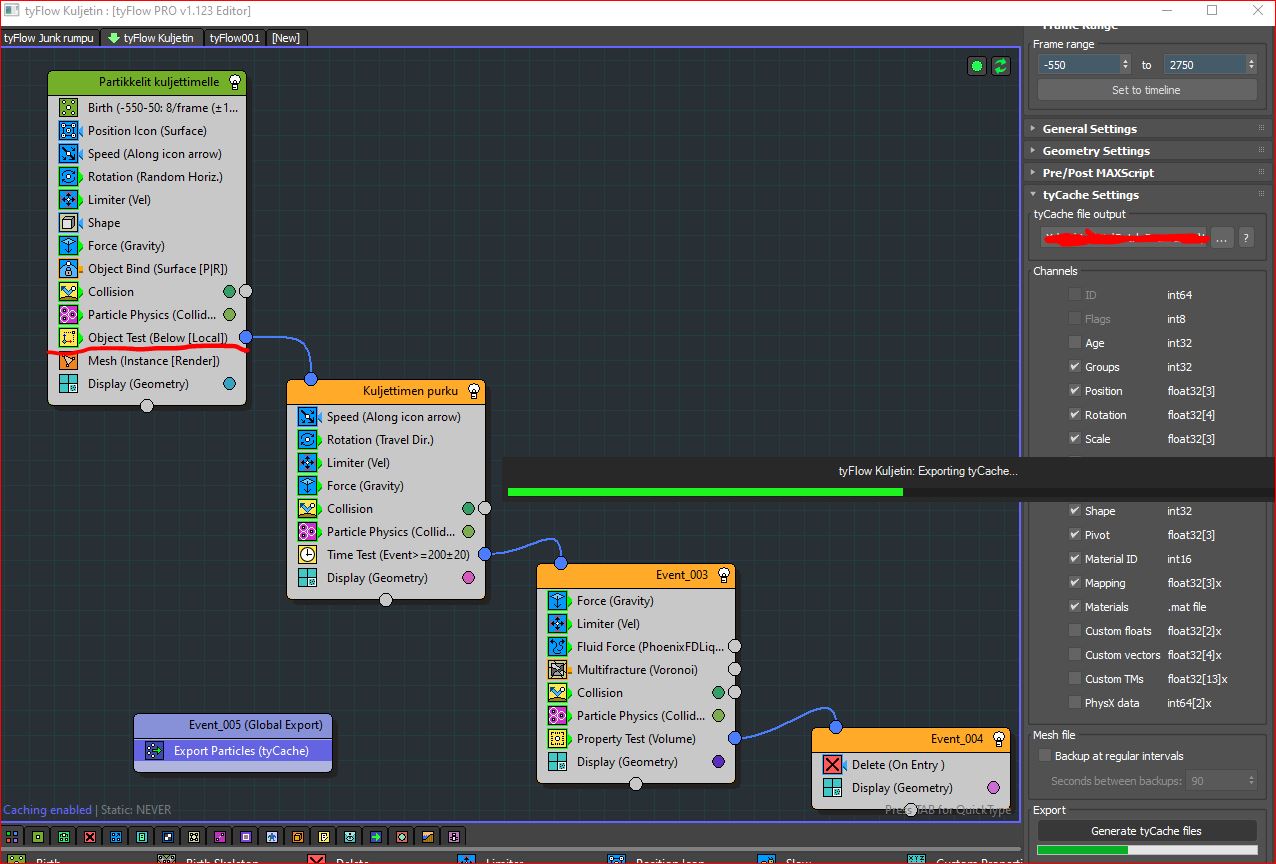Expand the Pre/Post MAXScript rollout
Screen dimensions: 1276x864
click(x=1148, y=173)
